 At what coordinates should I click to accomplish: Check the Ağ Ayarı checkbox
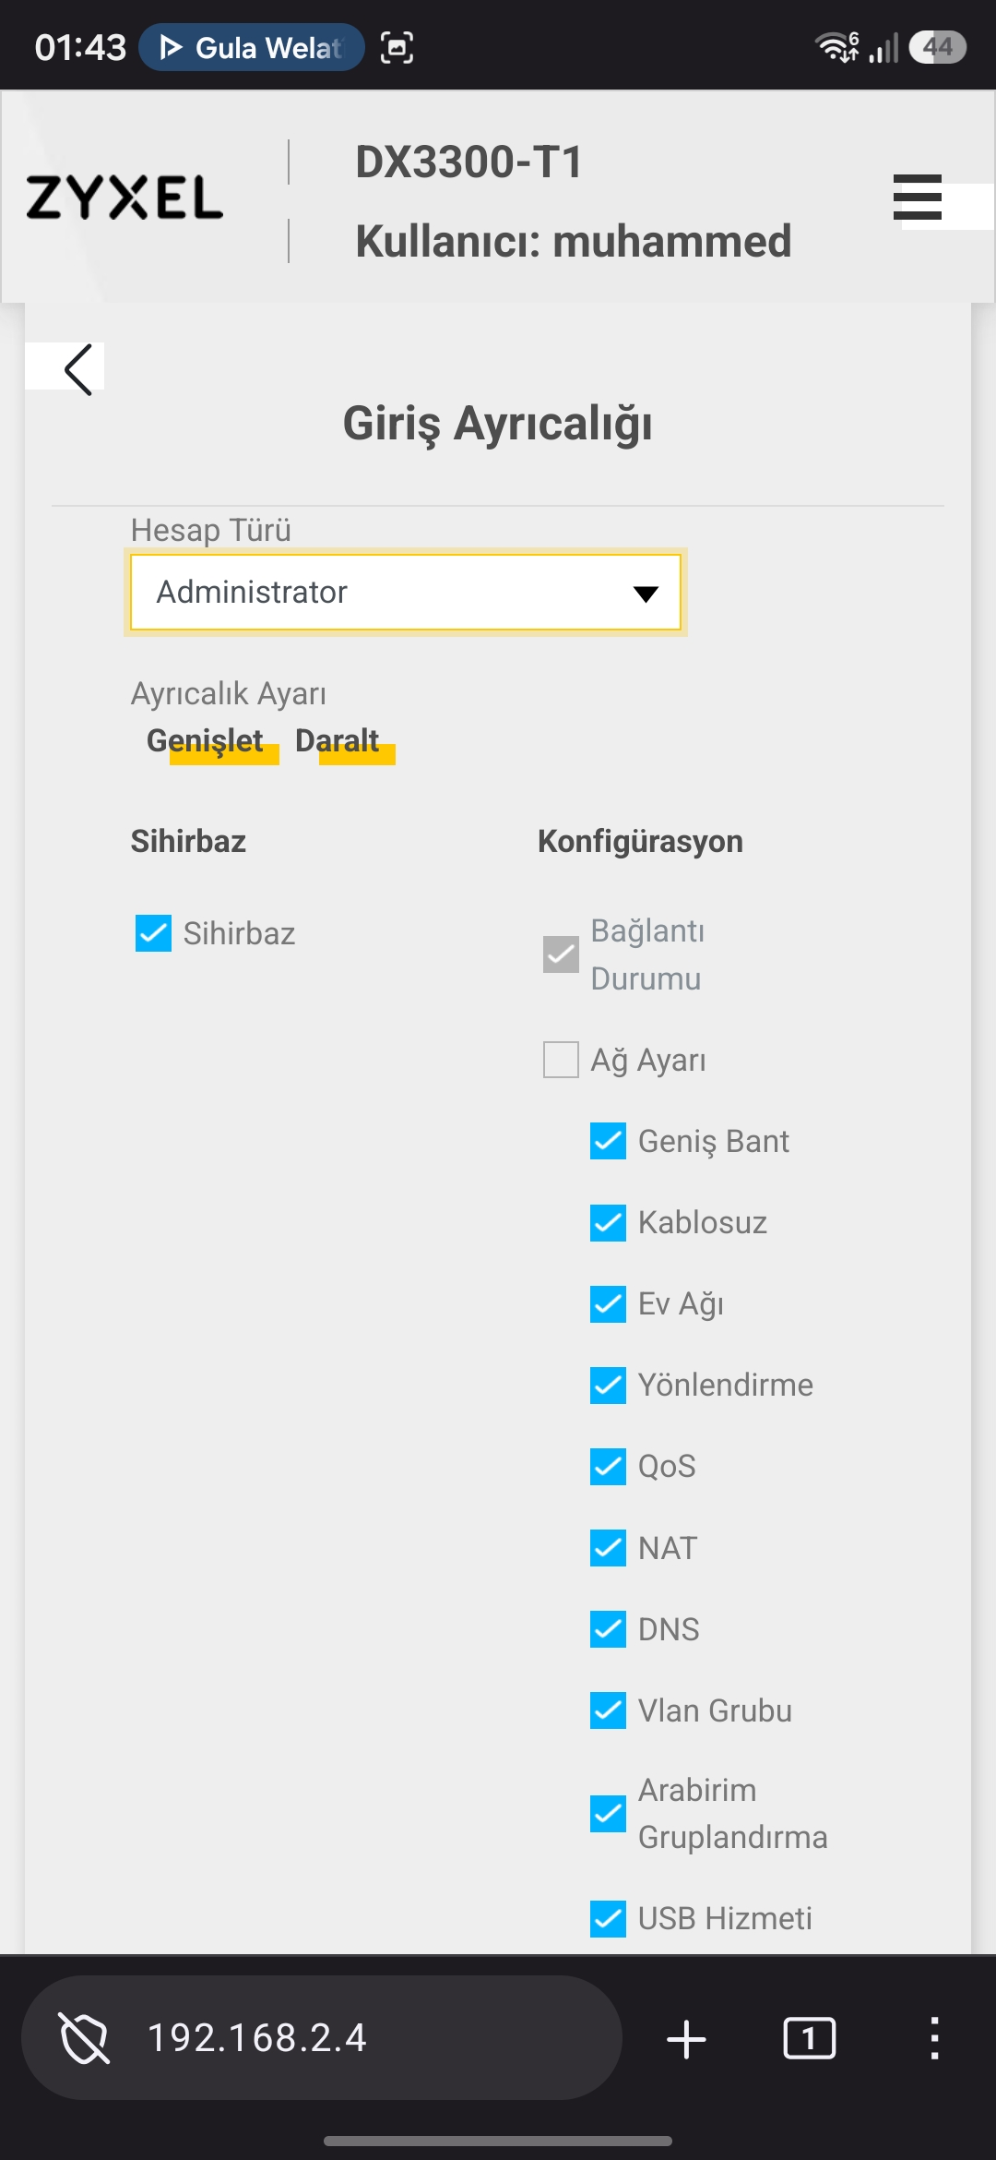[x=560, y=1059]
